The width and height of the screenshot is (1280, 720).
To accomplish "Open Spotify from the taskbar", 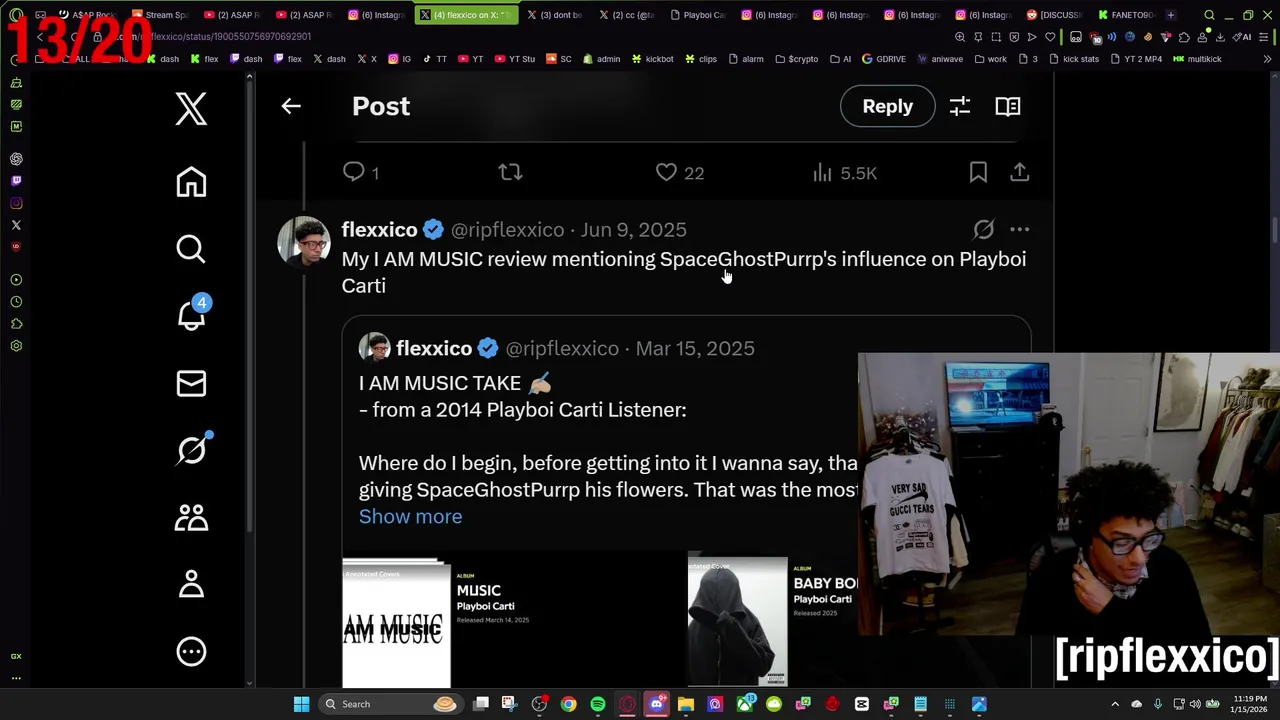I will 598,704.
